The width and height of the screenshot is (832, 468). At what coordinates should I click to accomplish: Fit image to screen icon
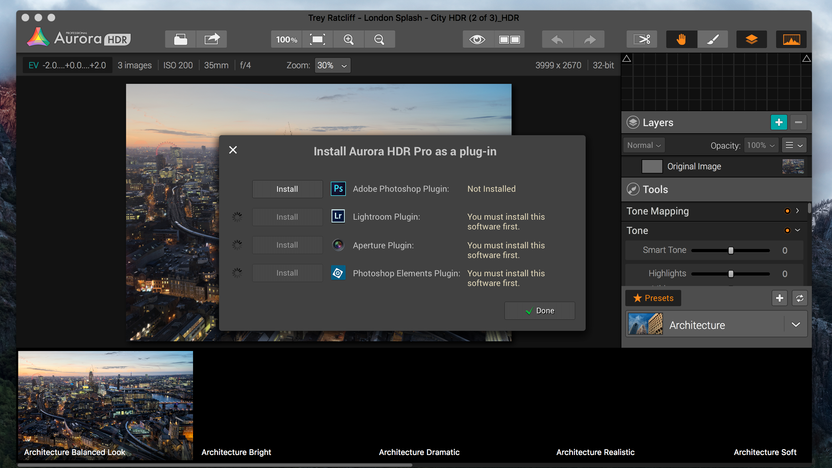click(317, 39)
